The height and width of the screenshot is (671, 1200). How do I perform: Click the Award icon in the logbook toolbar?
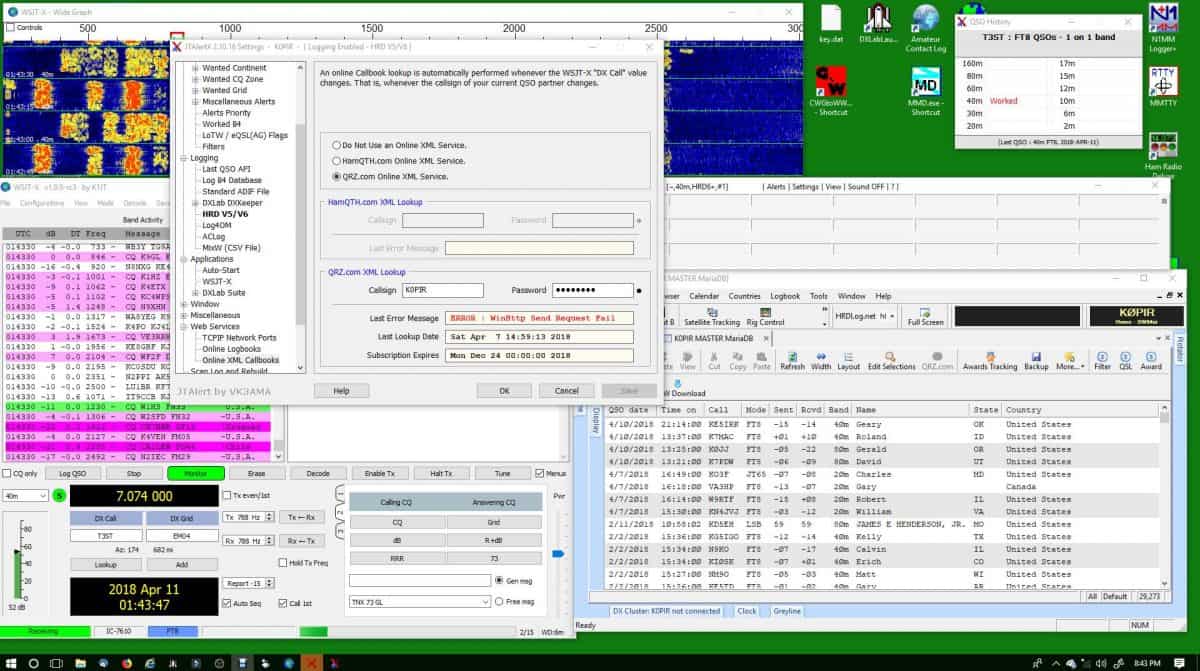[x=1151, y=360]
